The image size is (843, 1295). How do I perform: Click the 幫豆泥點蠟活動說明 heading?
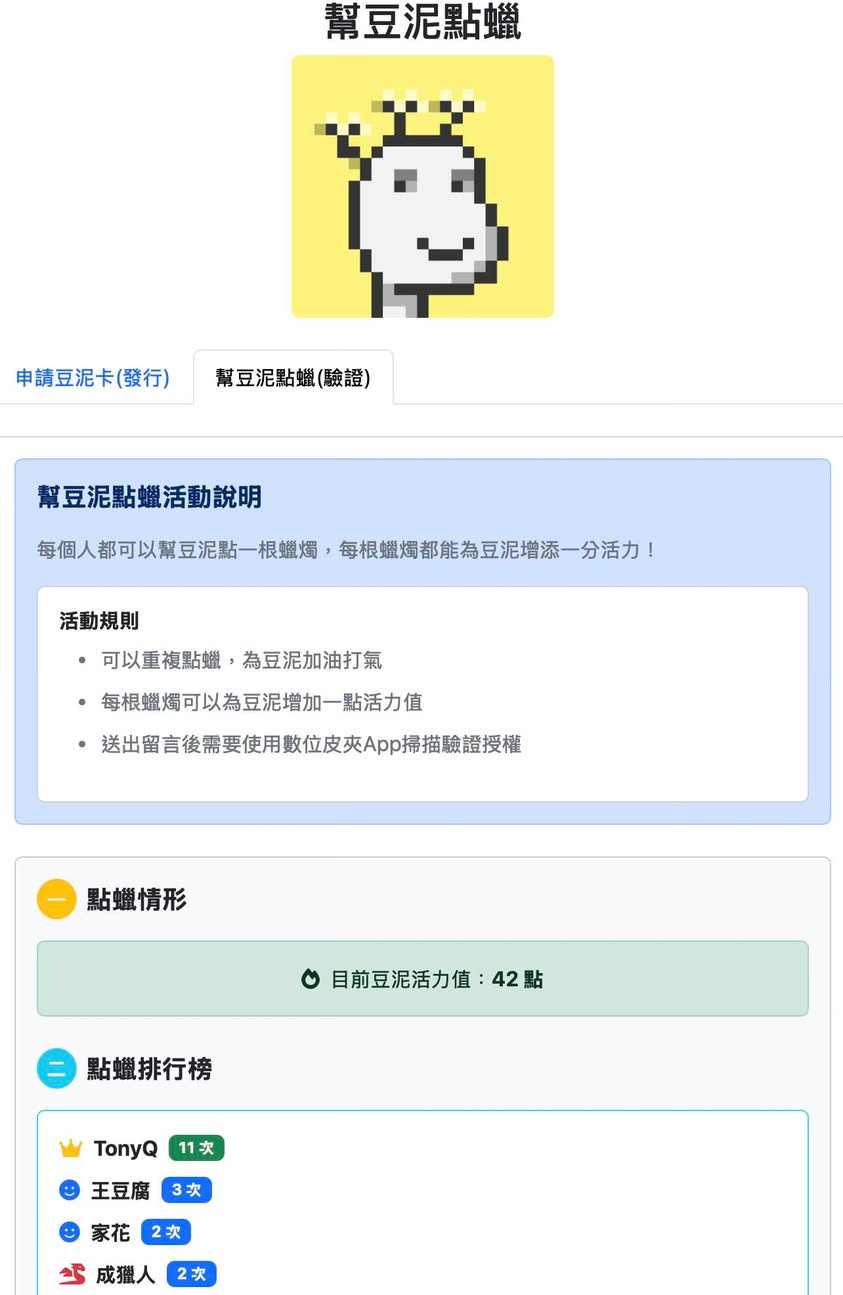click(150, 497)
